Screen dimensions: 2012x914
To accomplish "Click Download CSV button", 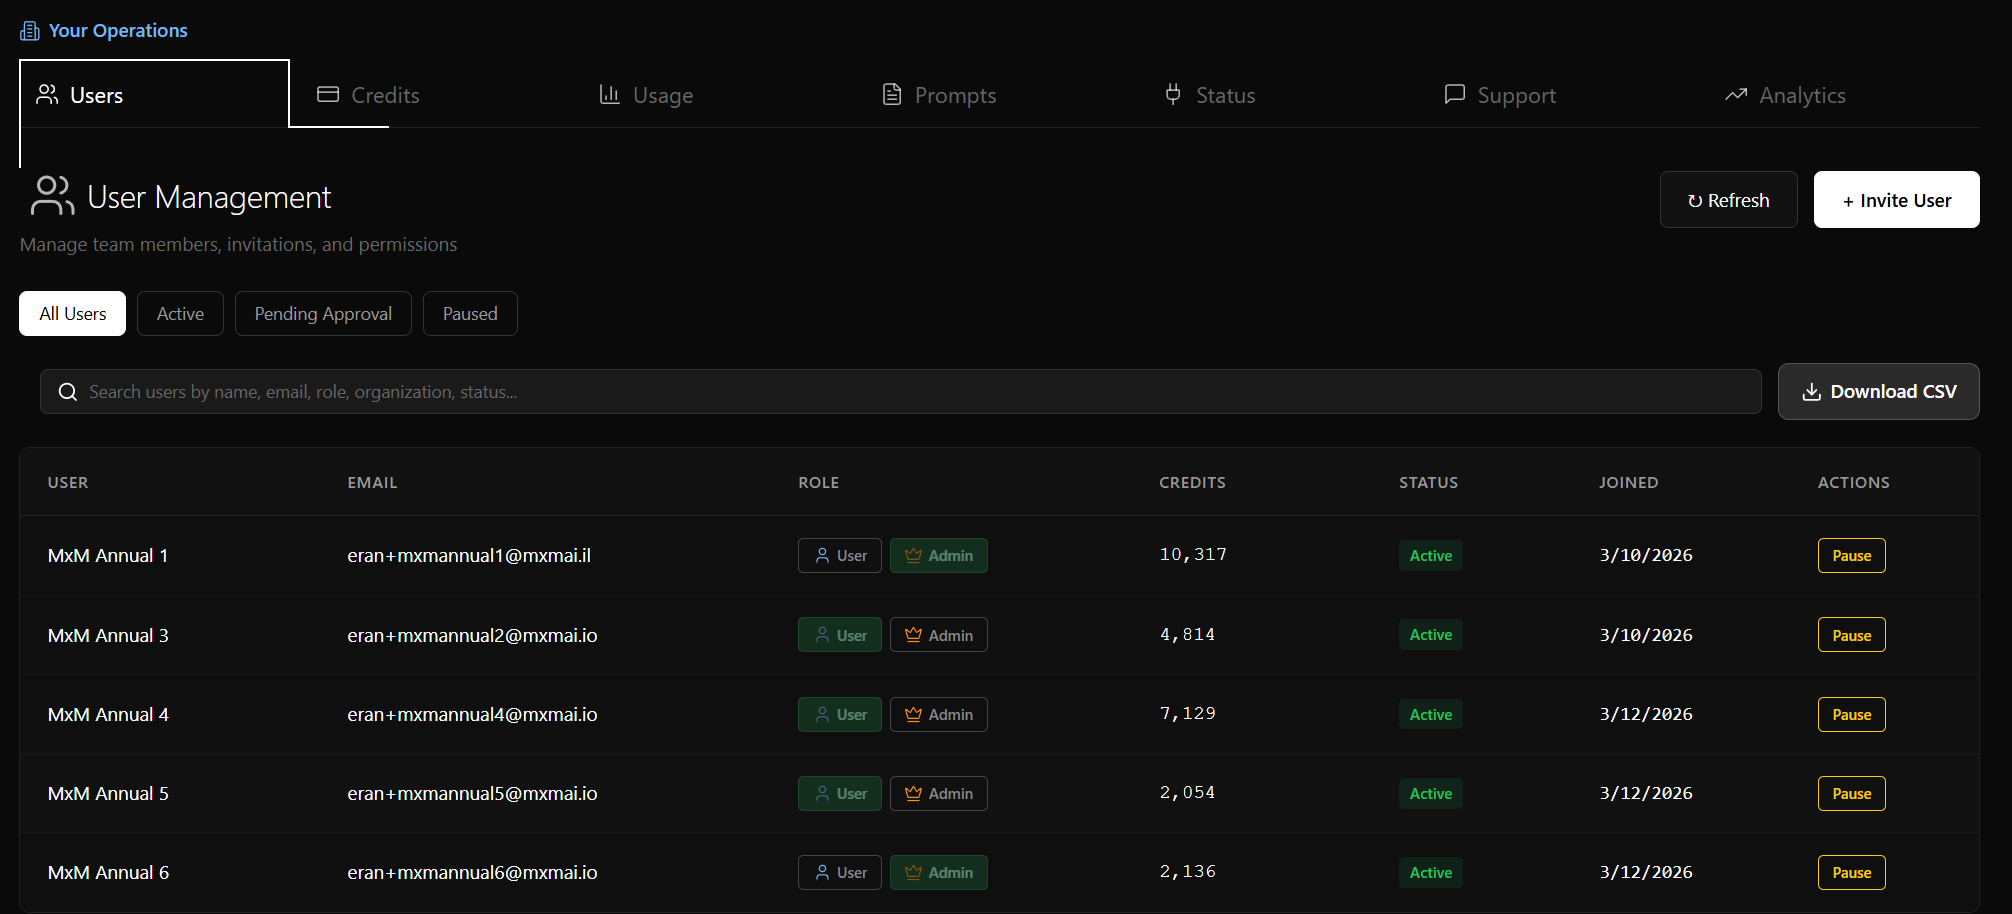I will tap(1878, 391).
